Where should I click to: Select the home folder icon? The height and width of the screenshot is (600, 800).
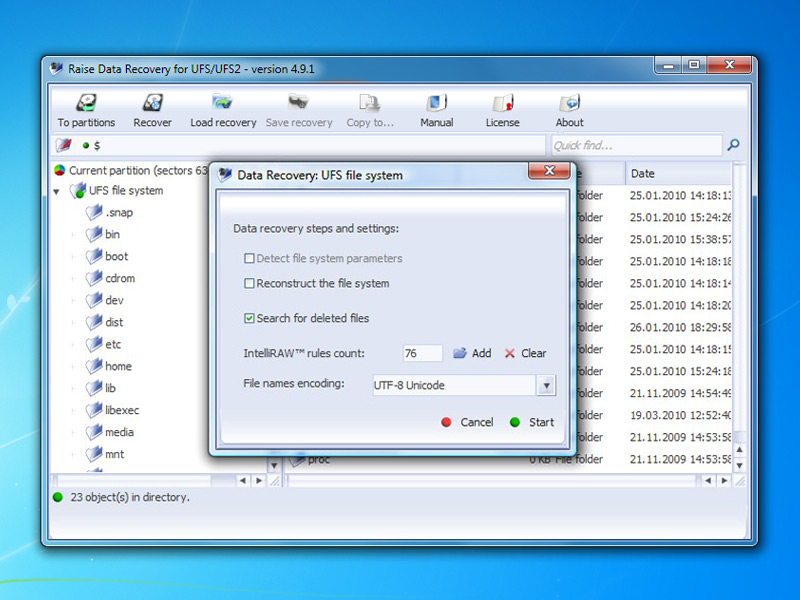point(94,366)
